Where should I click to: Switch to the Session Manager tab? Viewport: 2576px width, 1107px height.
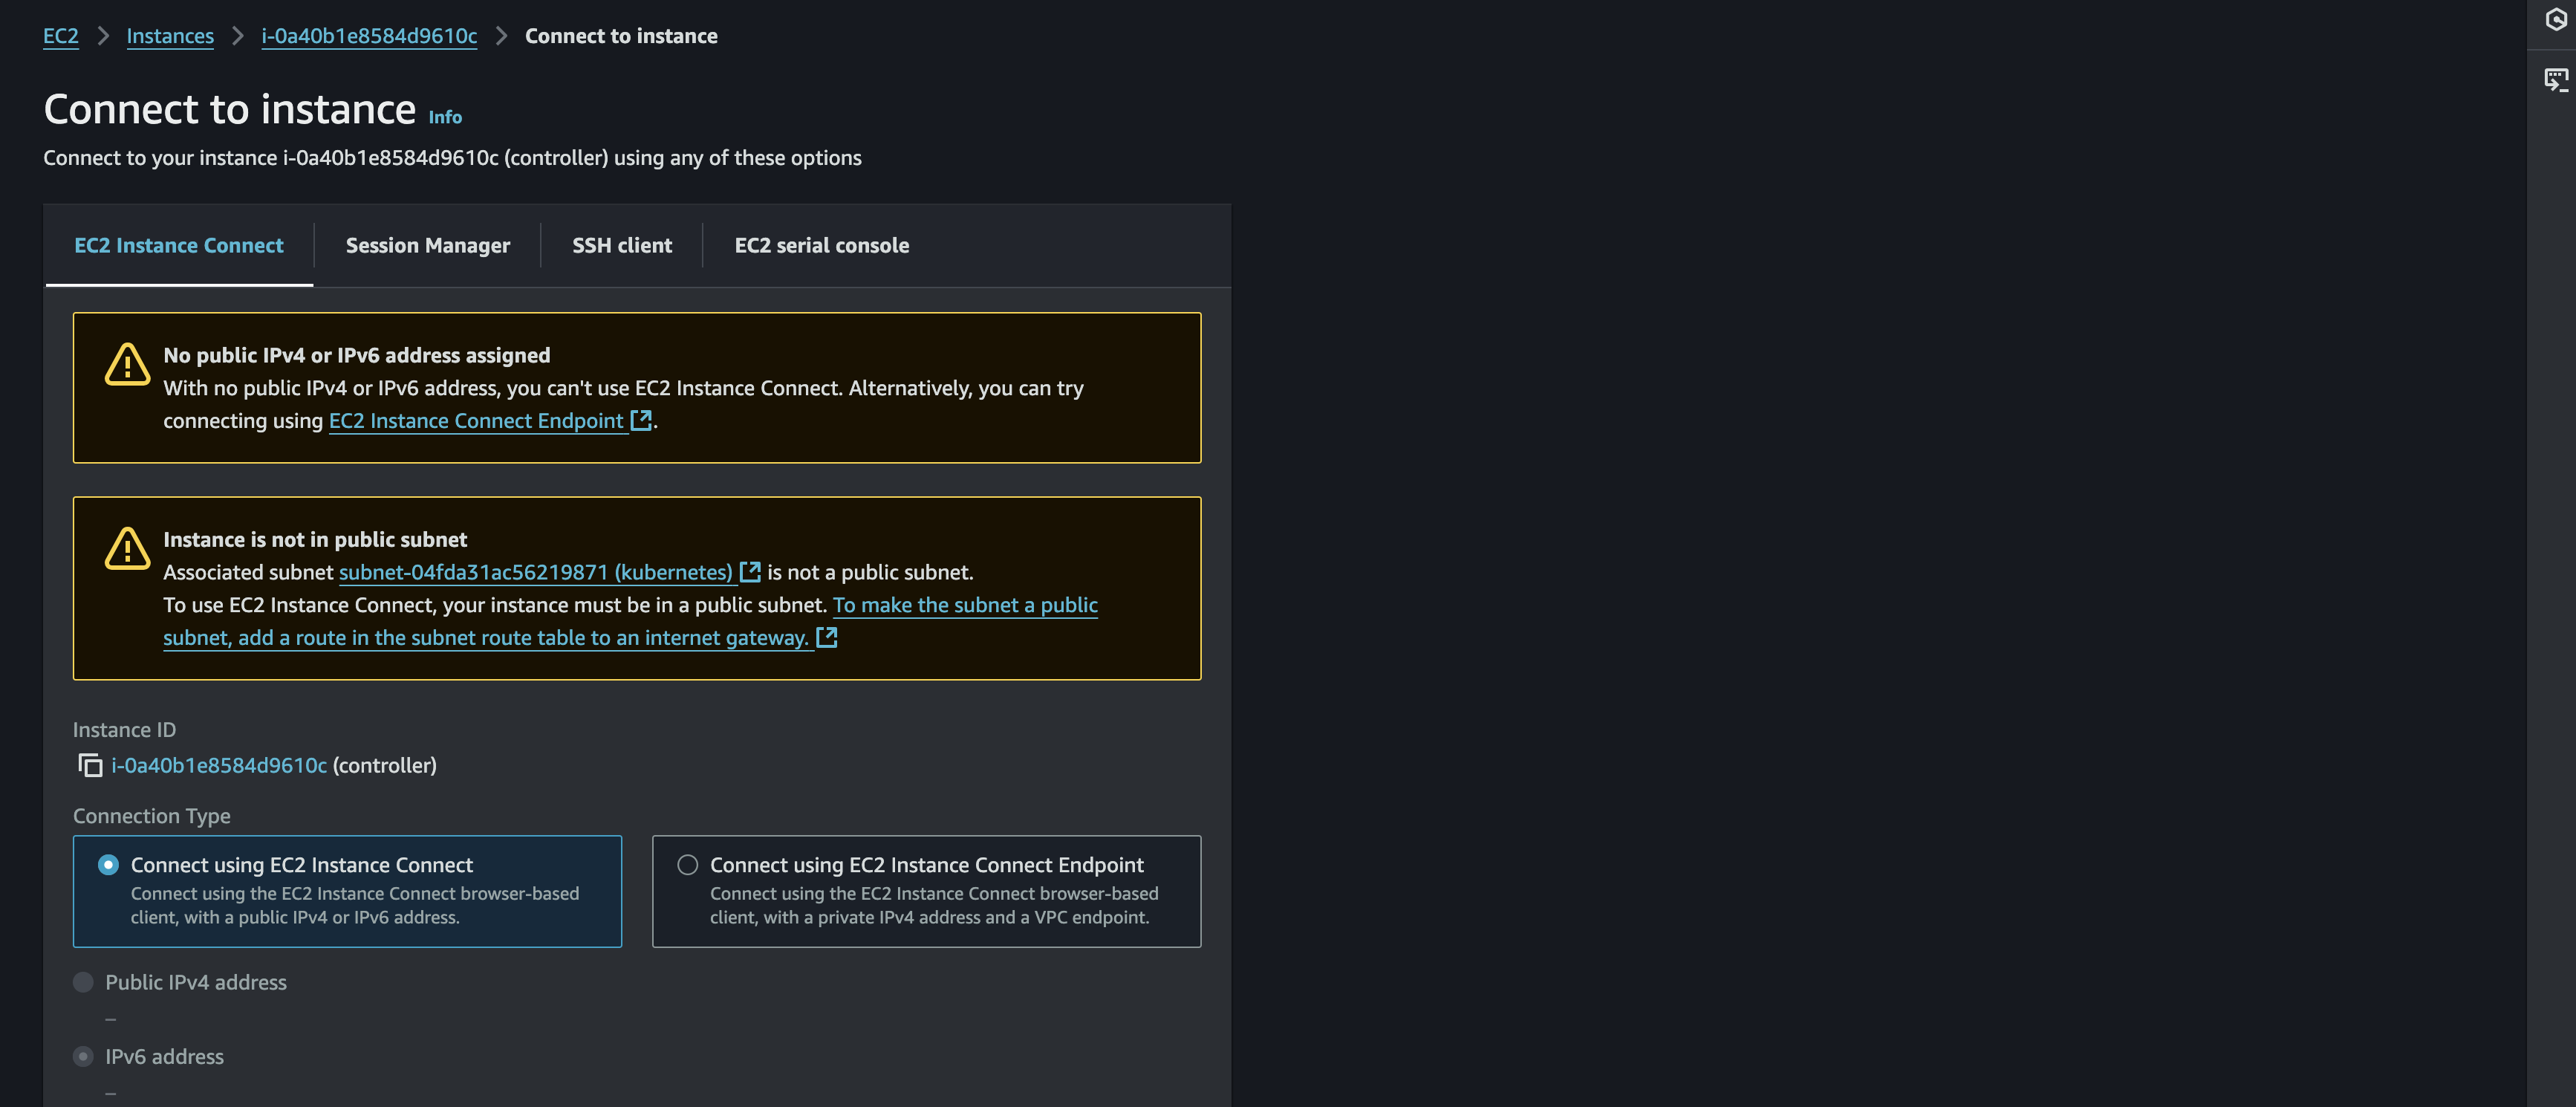[428, 245]
